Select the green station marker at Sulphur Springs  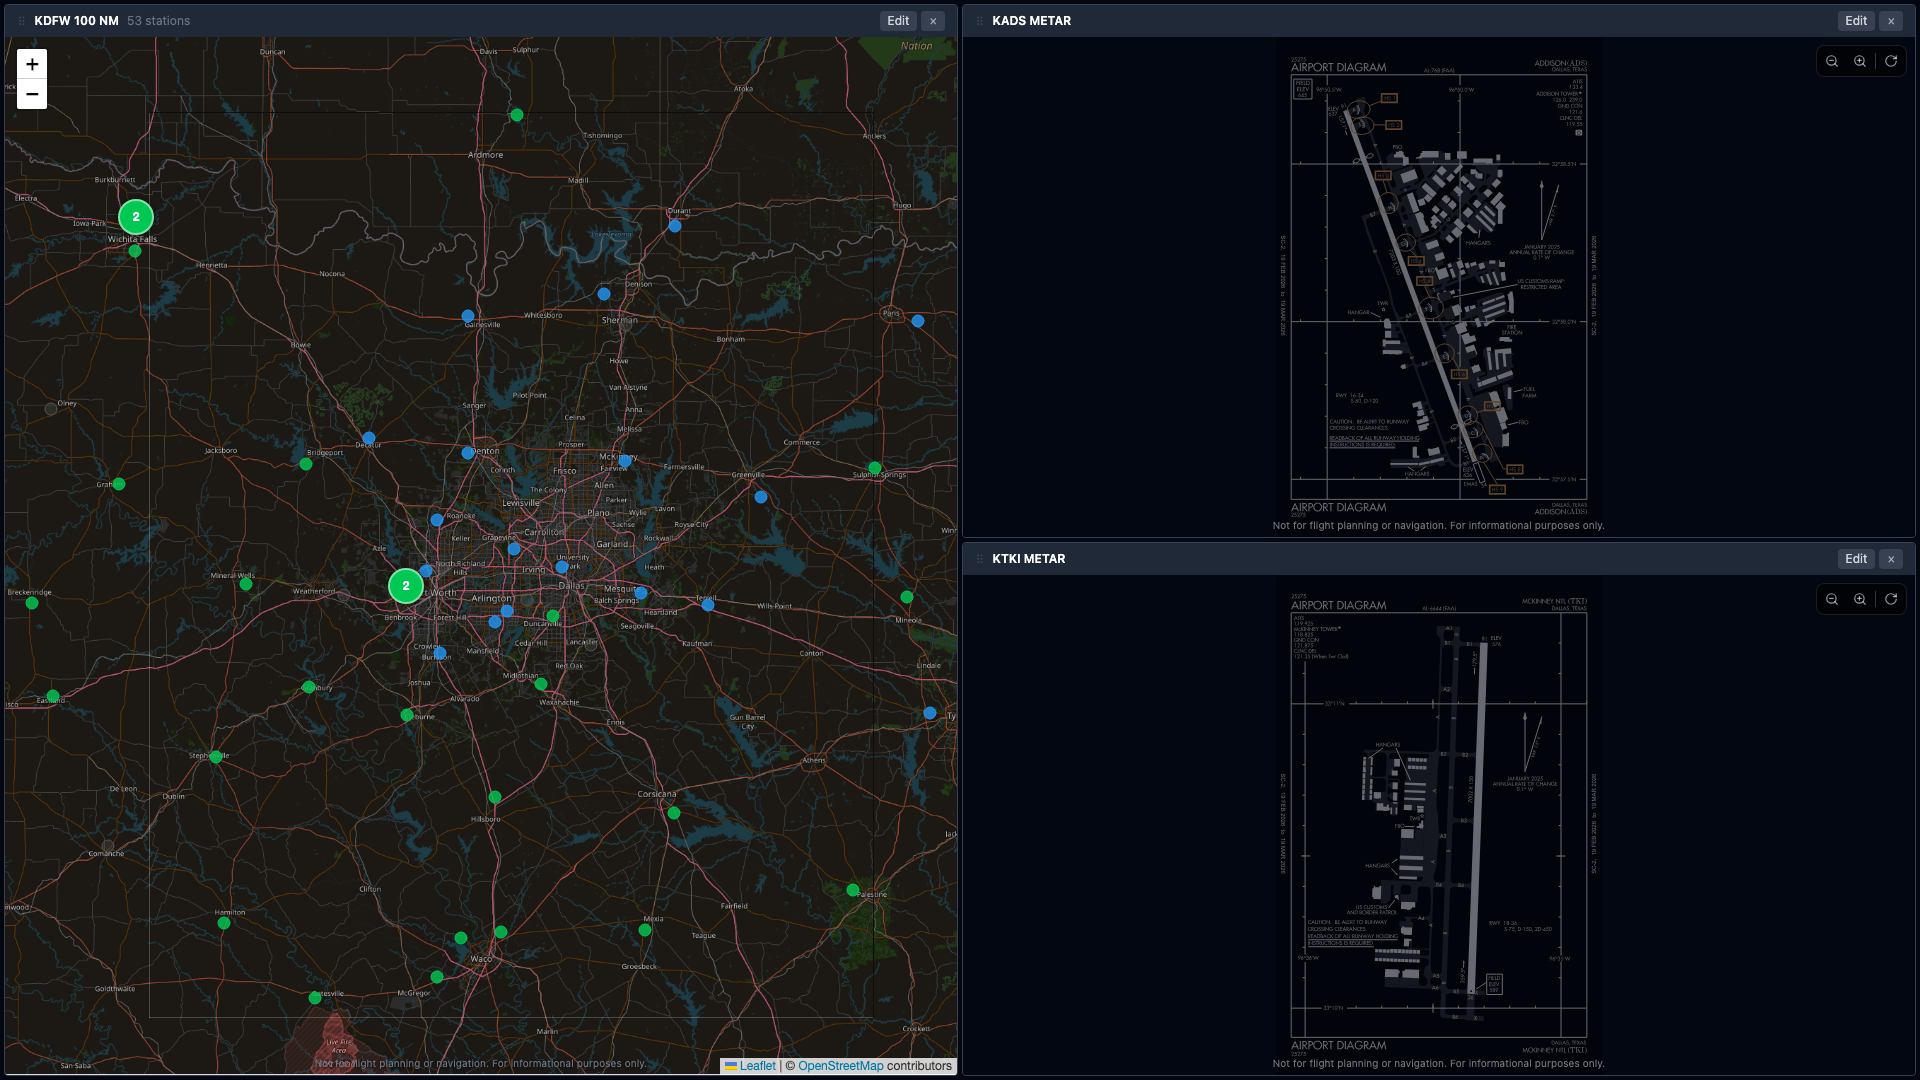click(x=875, y=468)
